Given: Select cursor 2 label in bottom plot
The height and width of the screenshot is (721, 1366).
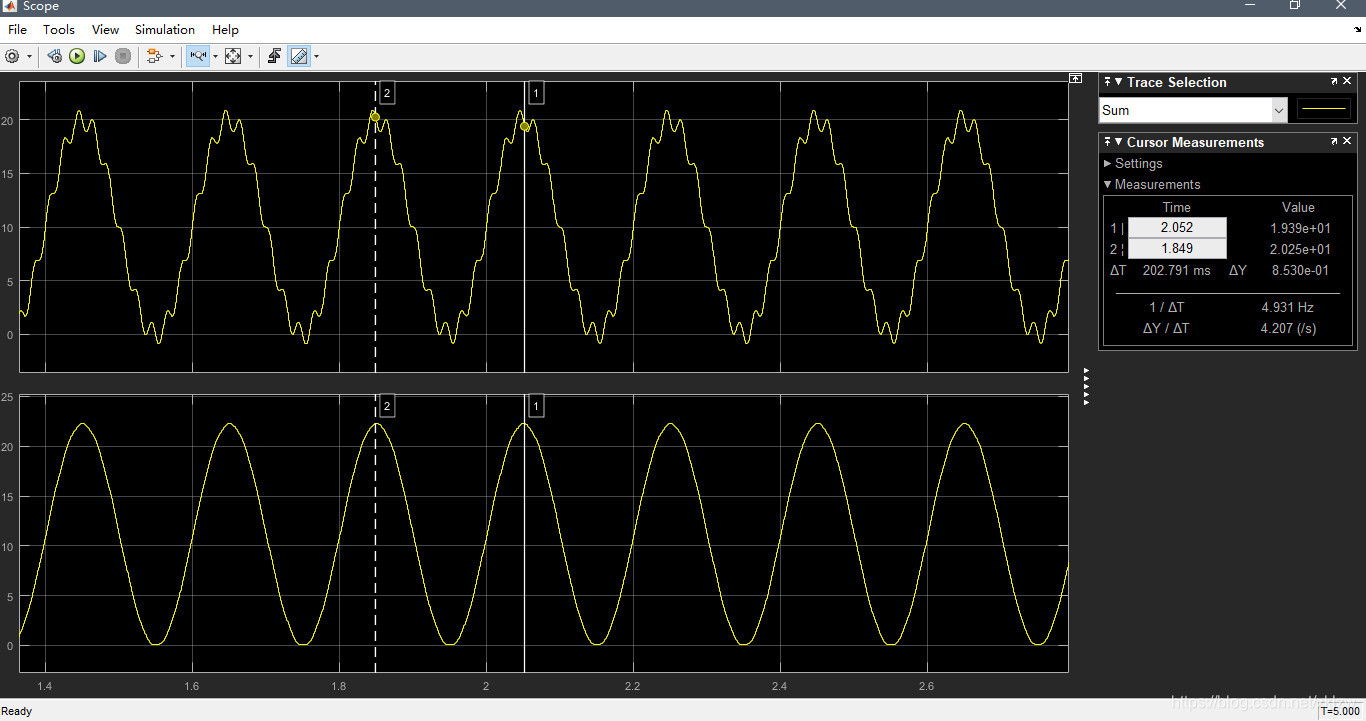Looking at the screenshot, I should pos(387,405).
